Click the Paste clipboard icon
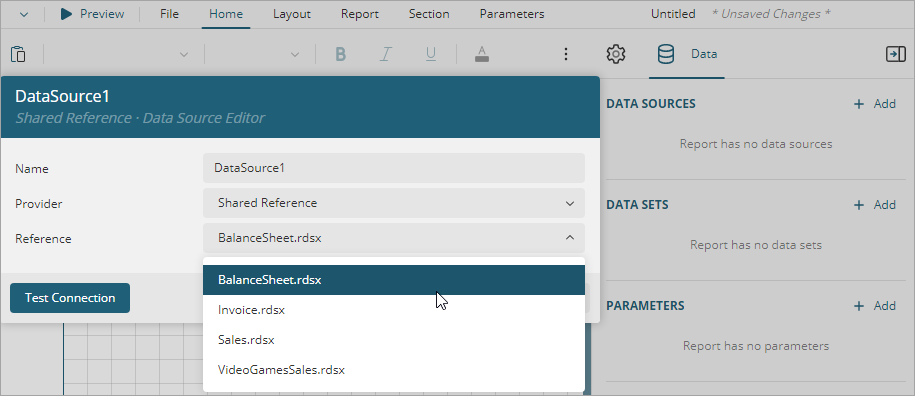The image size is (915, 396). pos(19,54)
